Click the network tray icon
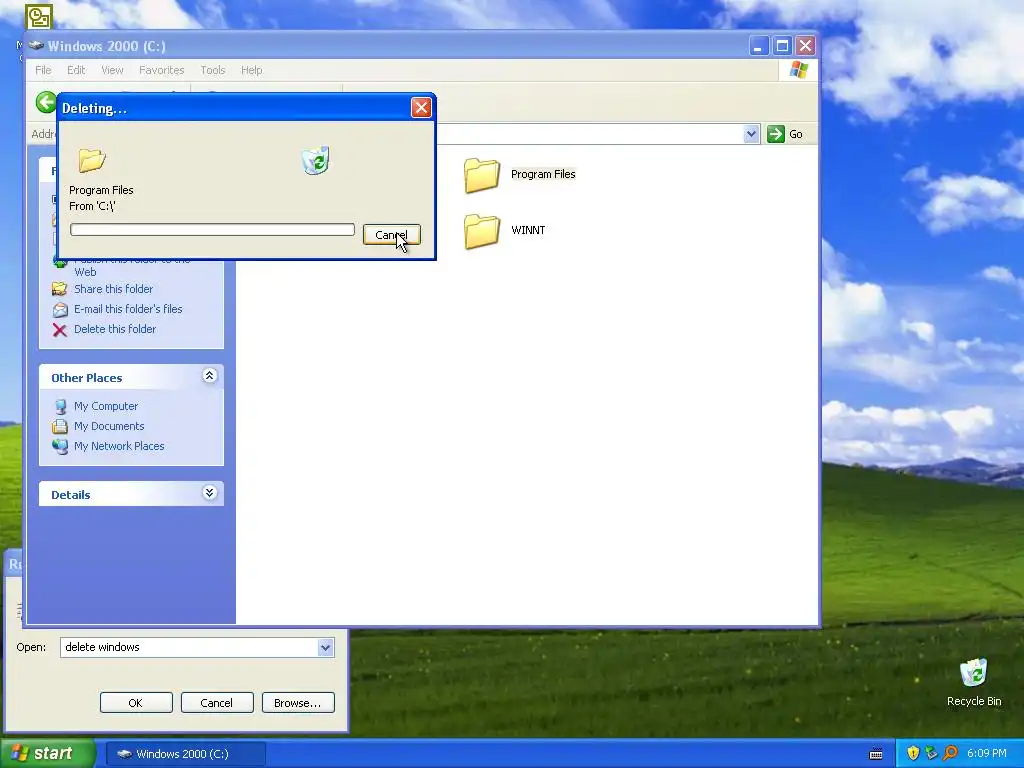1024x768 pixels. (x=931, y=754)
